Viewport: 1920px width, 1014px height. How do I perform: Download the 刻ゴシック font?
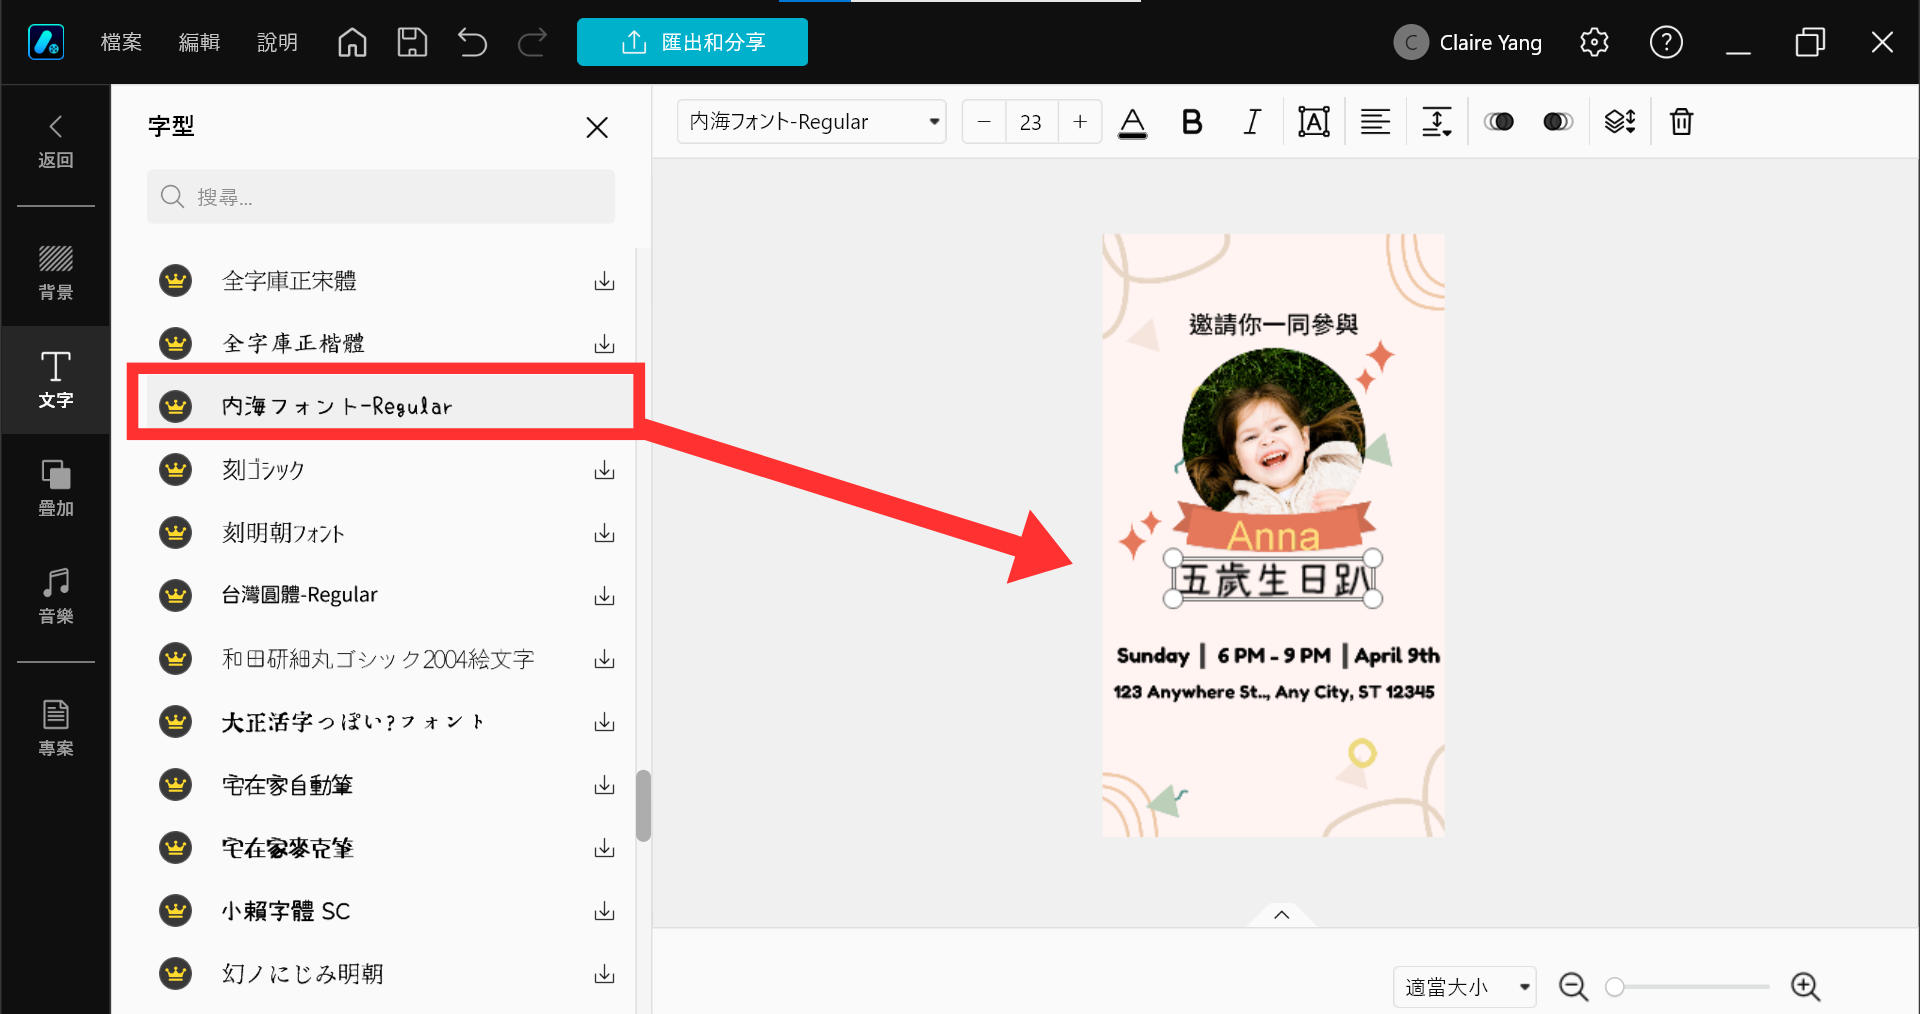604,469
